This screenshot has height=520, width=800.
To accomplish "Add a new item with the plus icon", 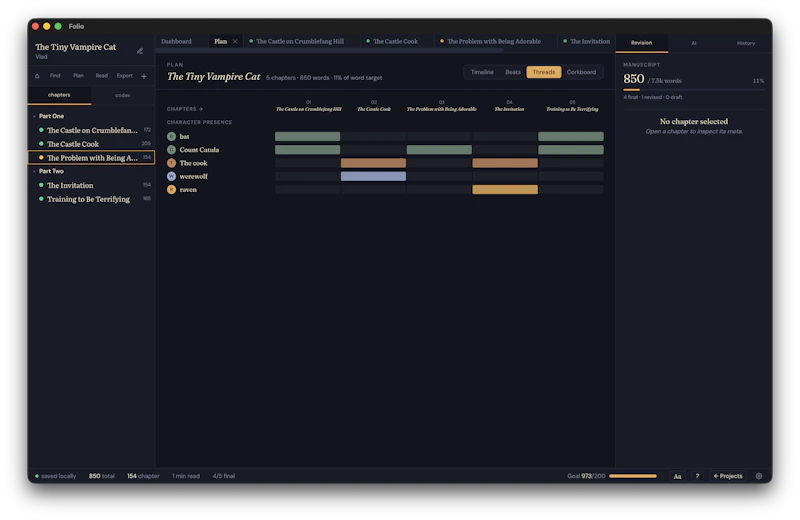I will [x=144, y=76].
